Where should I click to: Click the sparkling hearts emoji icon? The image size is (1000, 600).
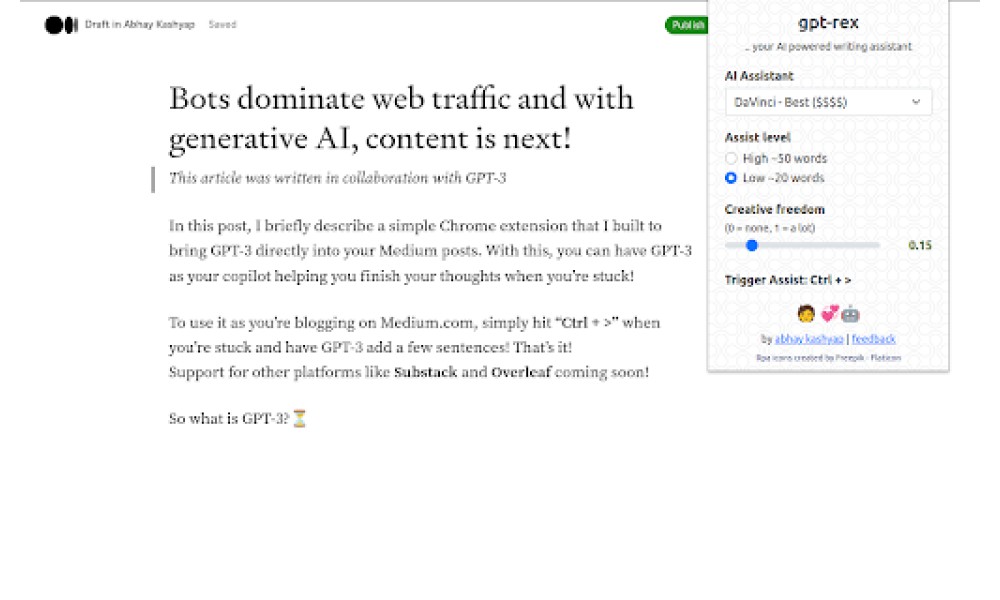coord(828,314)
